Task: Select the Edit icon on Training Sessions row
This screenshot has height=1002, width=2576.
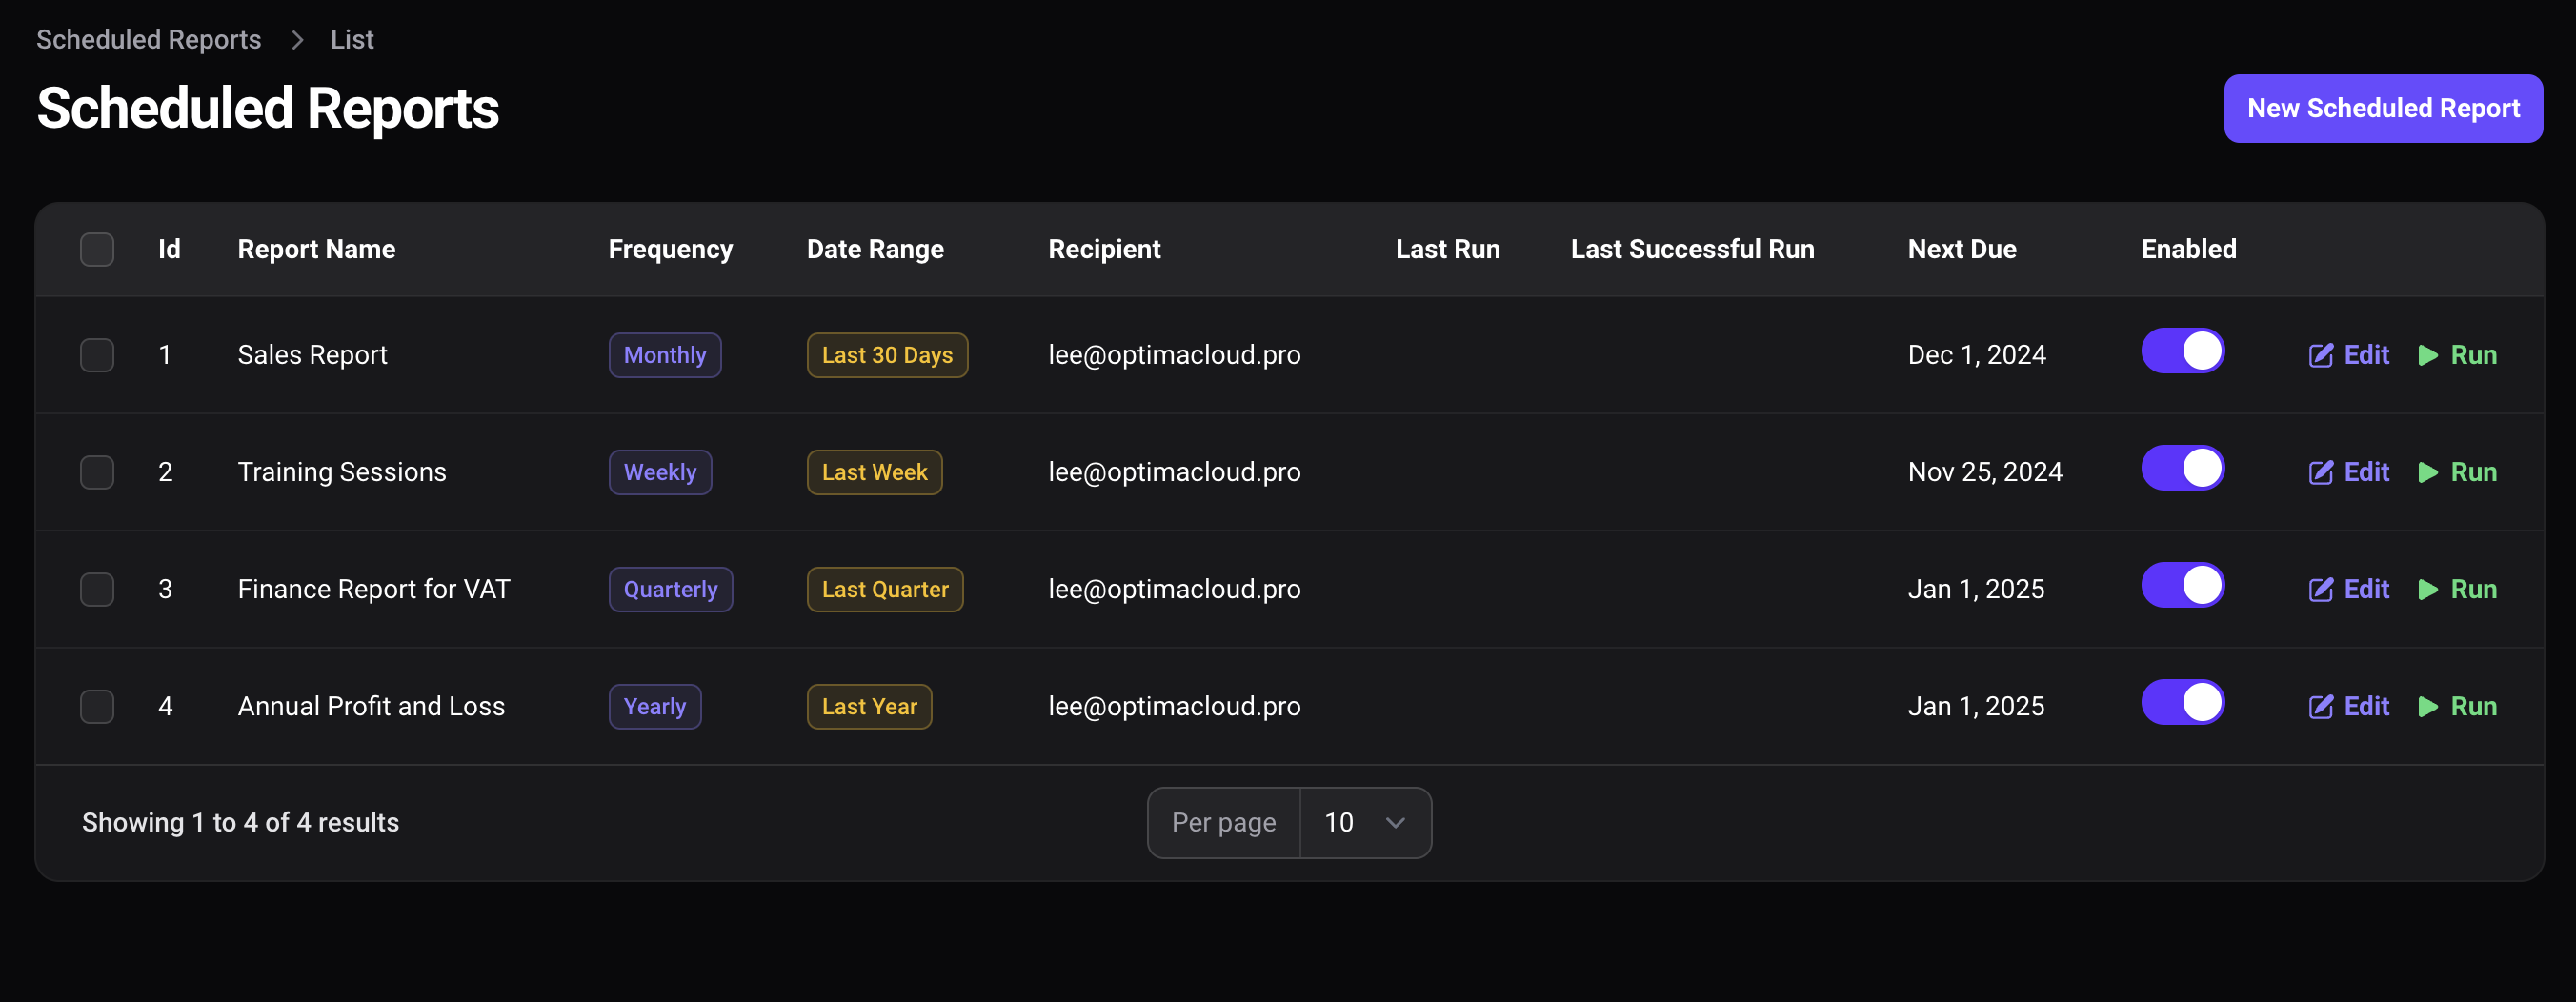Action: point(2322,472)
